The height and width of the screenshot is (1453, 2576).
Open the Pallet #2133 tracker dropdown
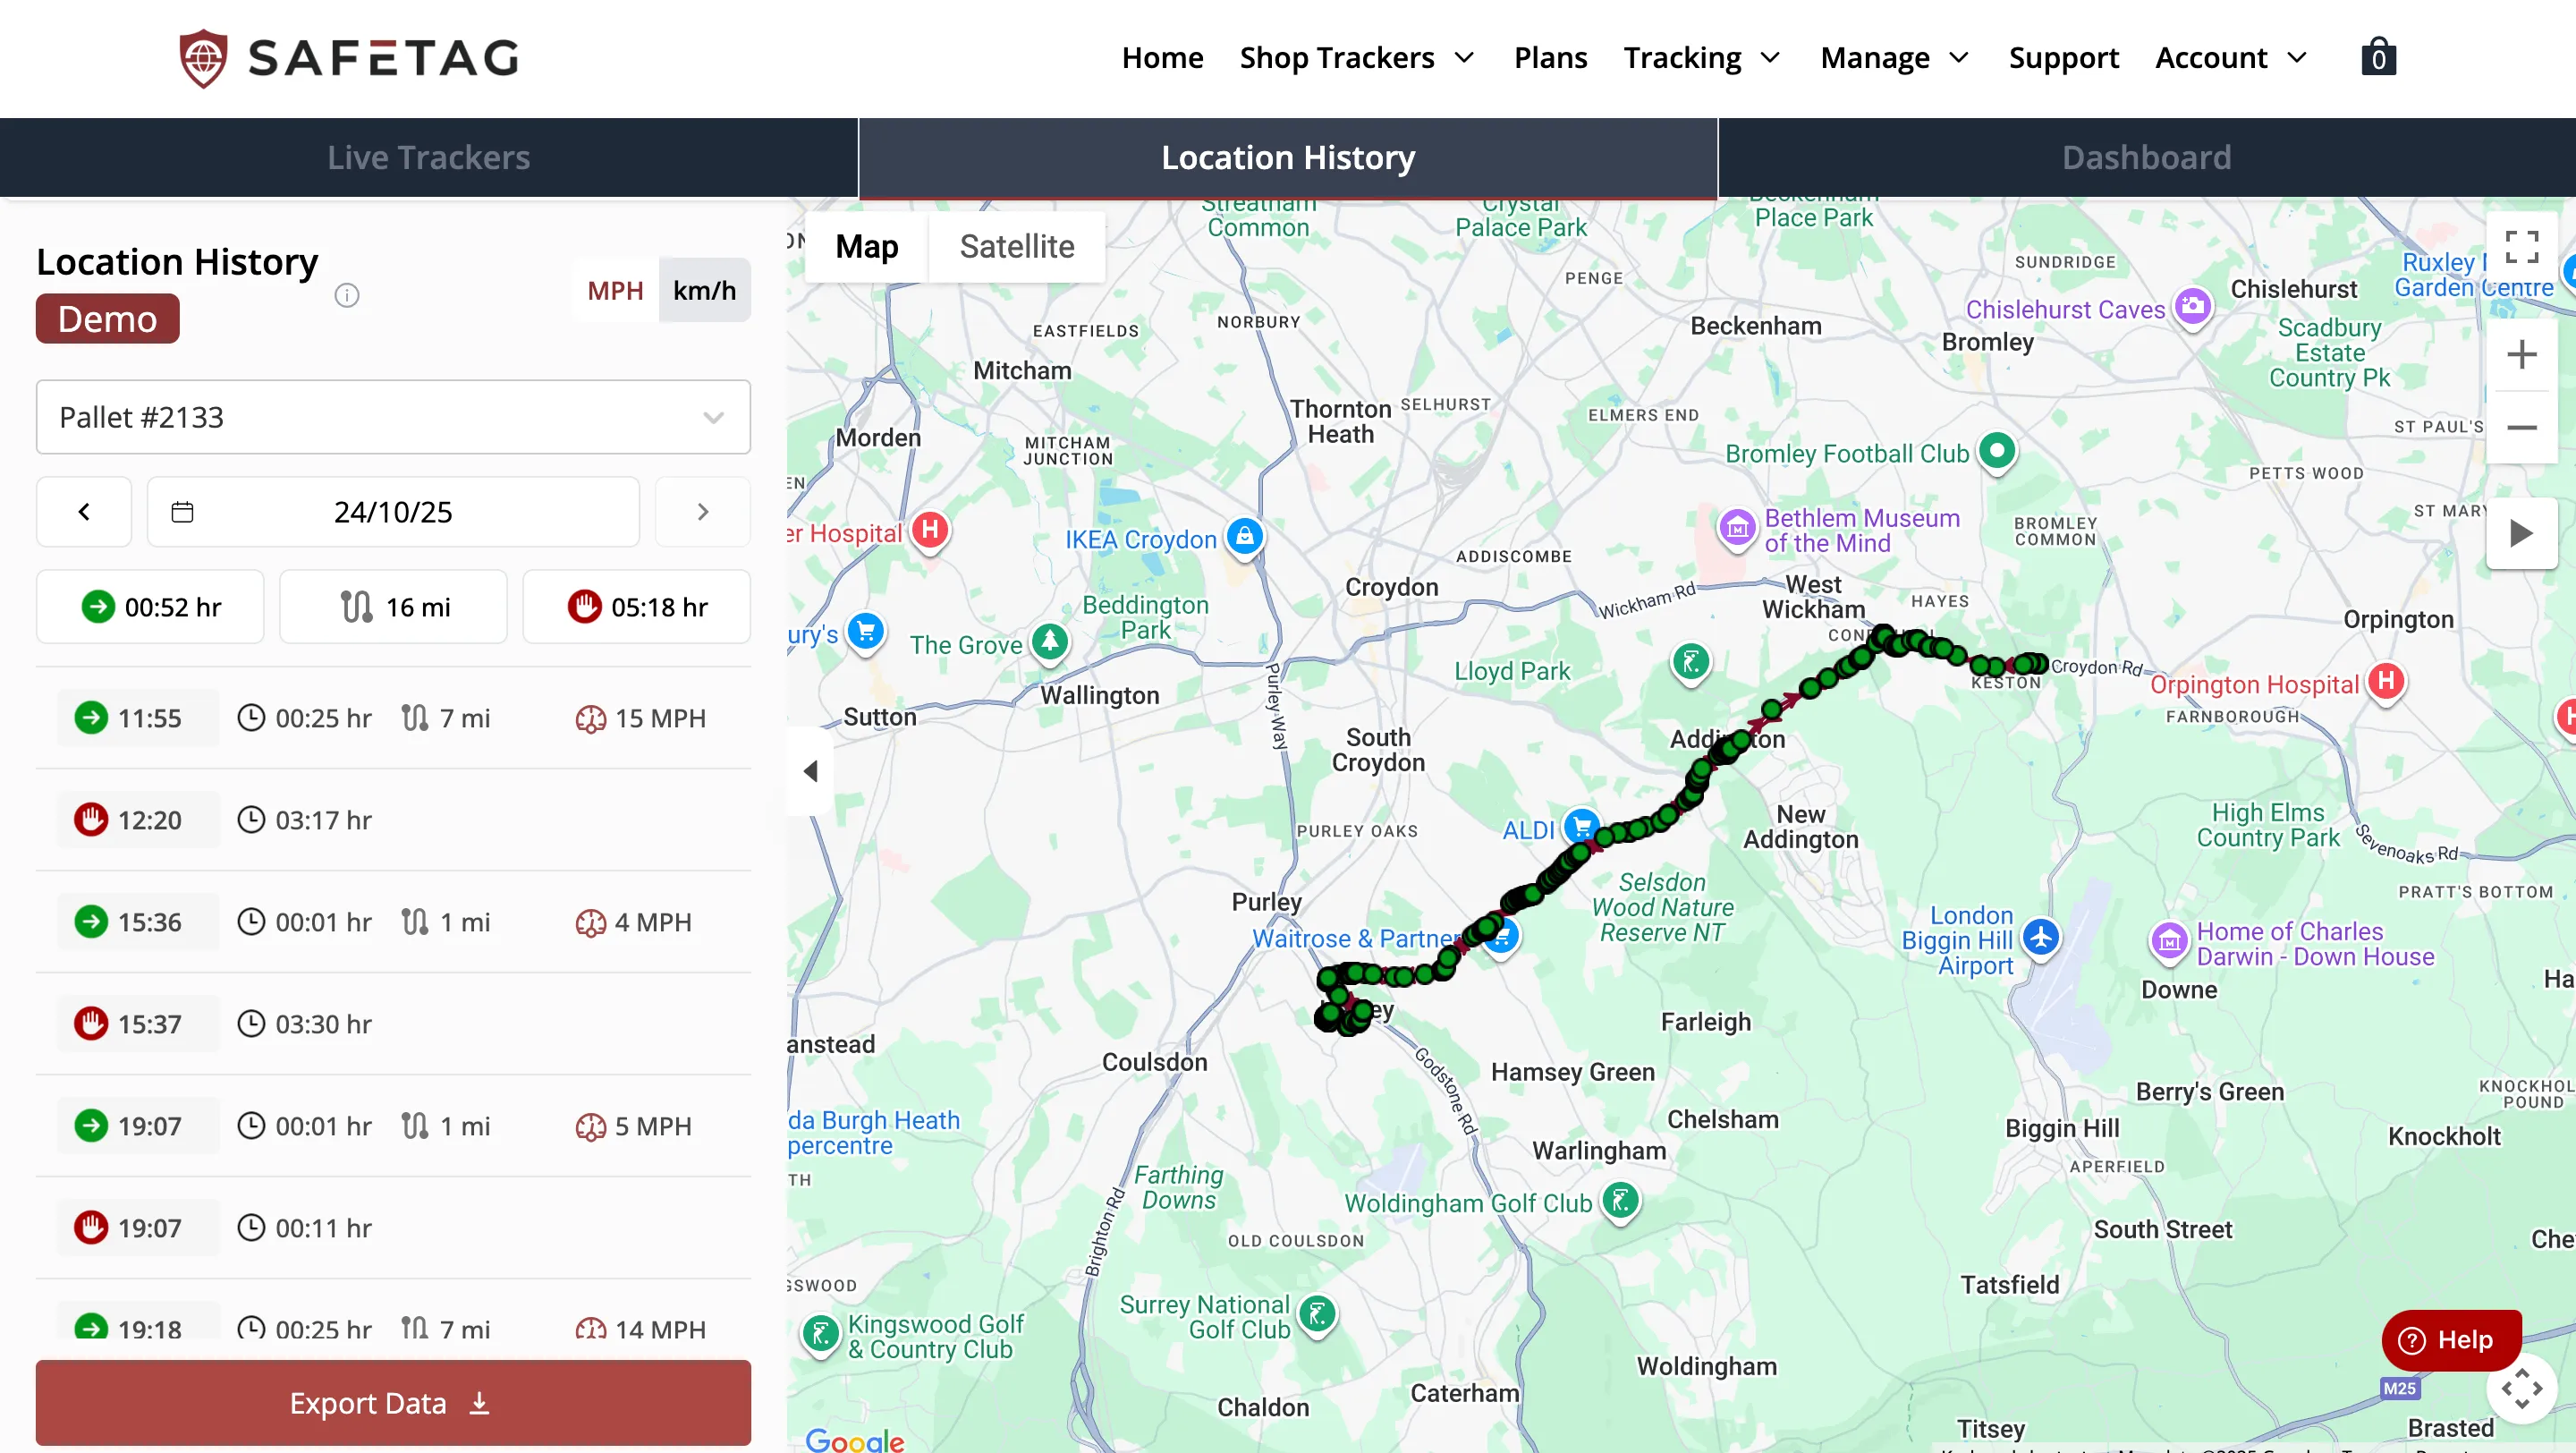[x=393, y=417]
